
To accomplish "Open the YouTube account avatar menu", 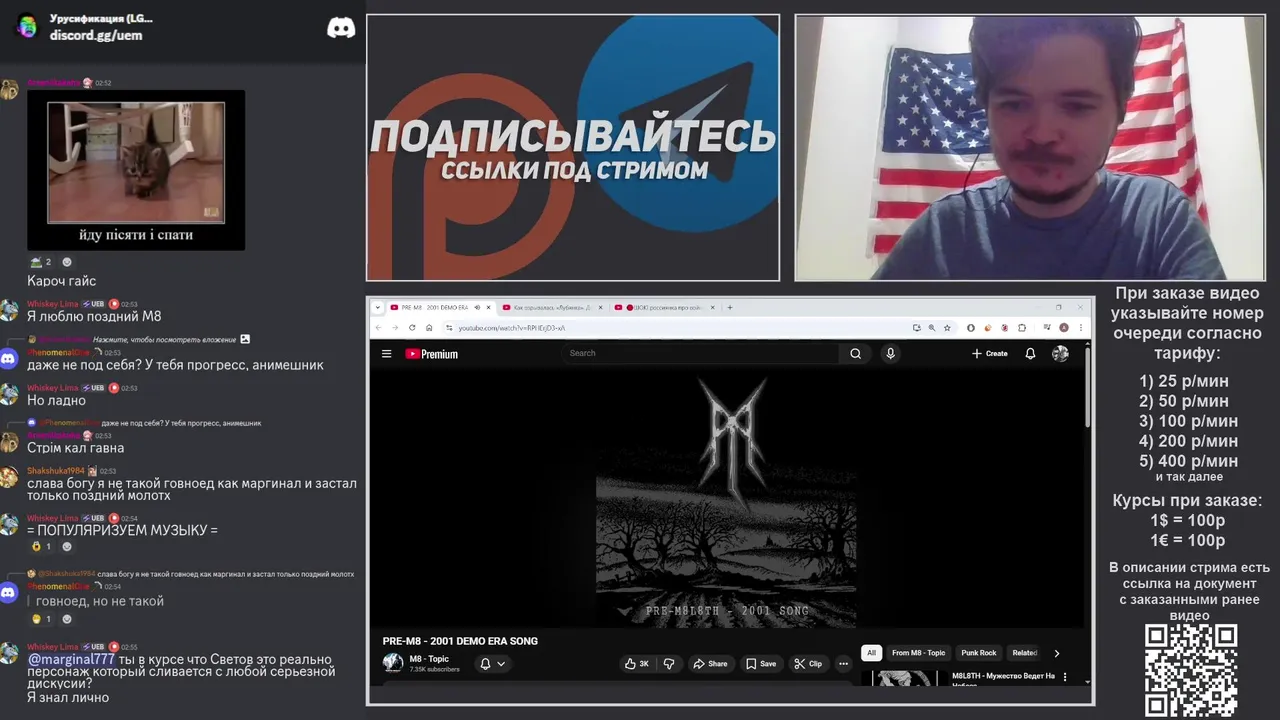I will tap(1060, 354).
